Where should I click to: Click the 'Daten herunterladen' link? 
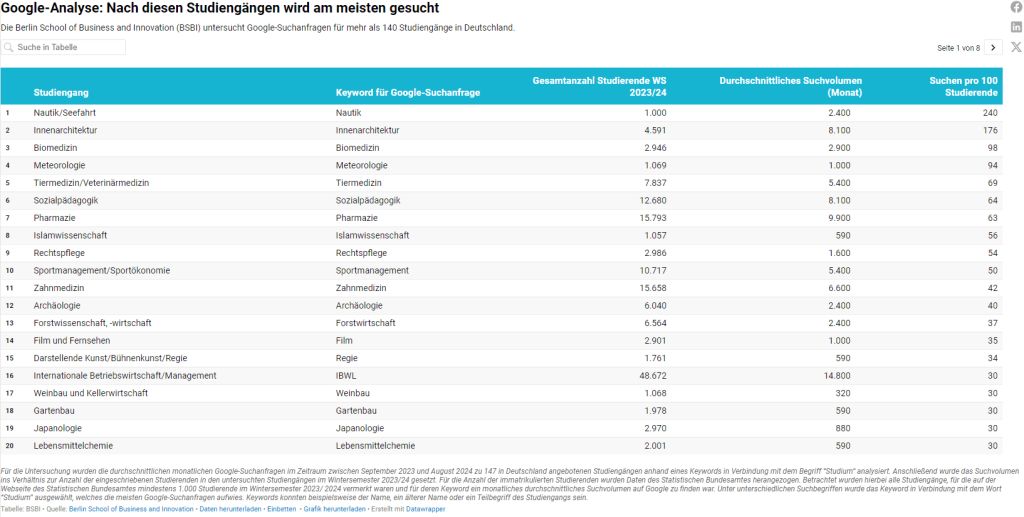tap(230, 509)
